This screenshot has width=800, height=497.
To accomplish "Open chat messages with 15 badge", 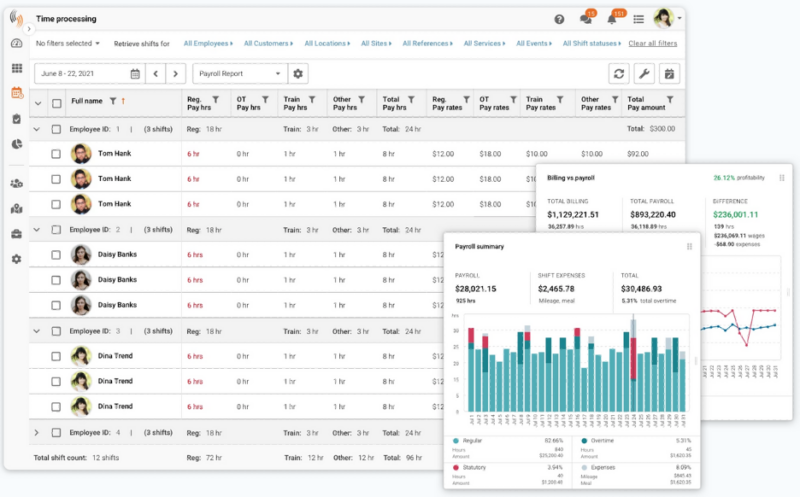I will tap(585, 19).
